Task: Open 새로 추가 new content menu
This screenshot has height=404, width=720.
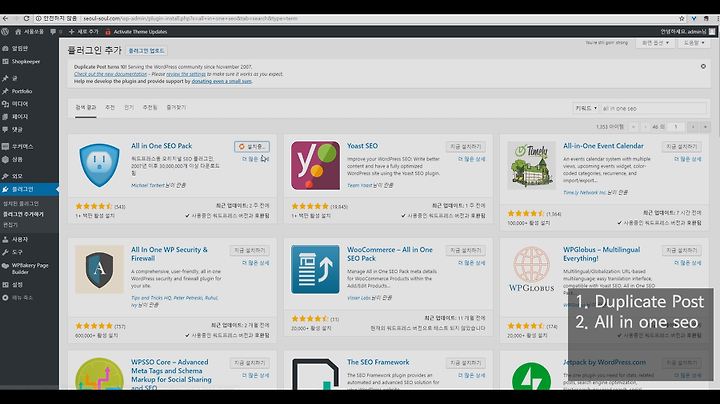Action: [x=84, y=32]
